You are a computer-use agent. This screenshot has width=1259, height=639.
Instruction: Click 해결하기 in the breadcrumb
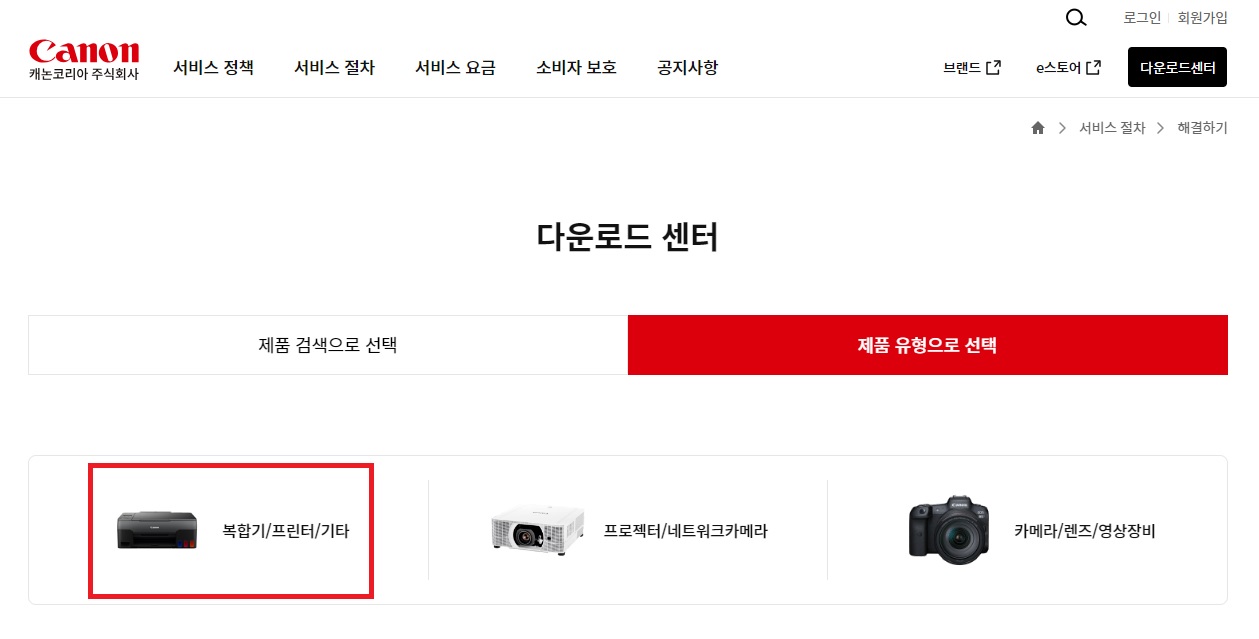[1202, 127]
